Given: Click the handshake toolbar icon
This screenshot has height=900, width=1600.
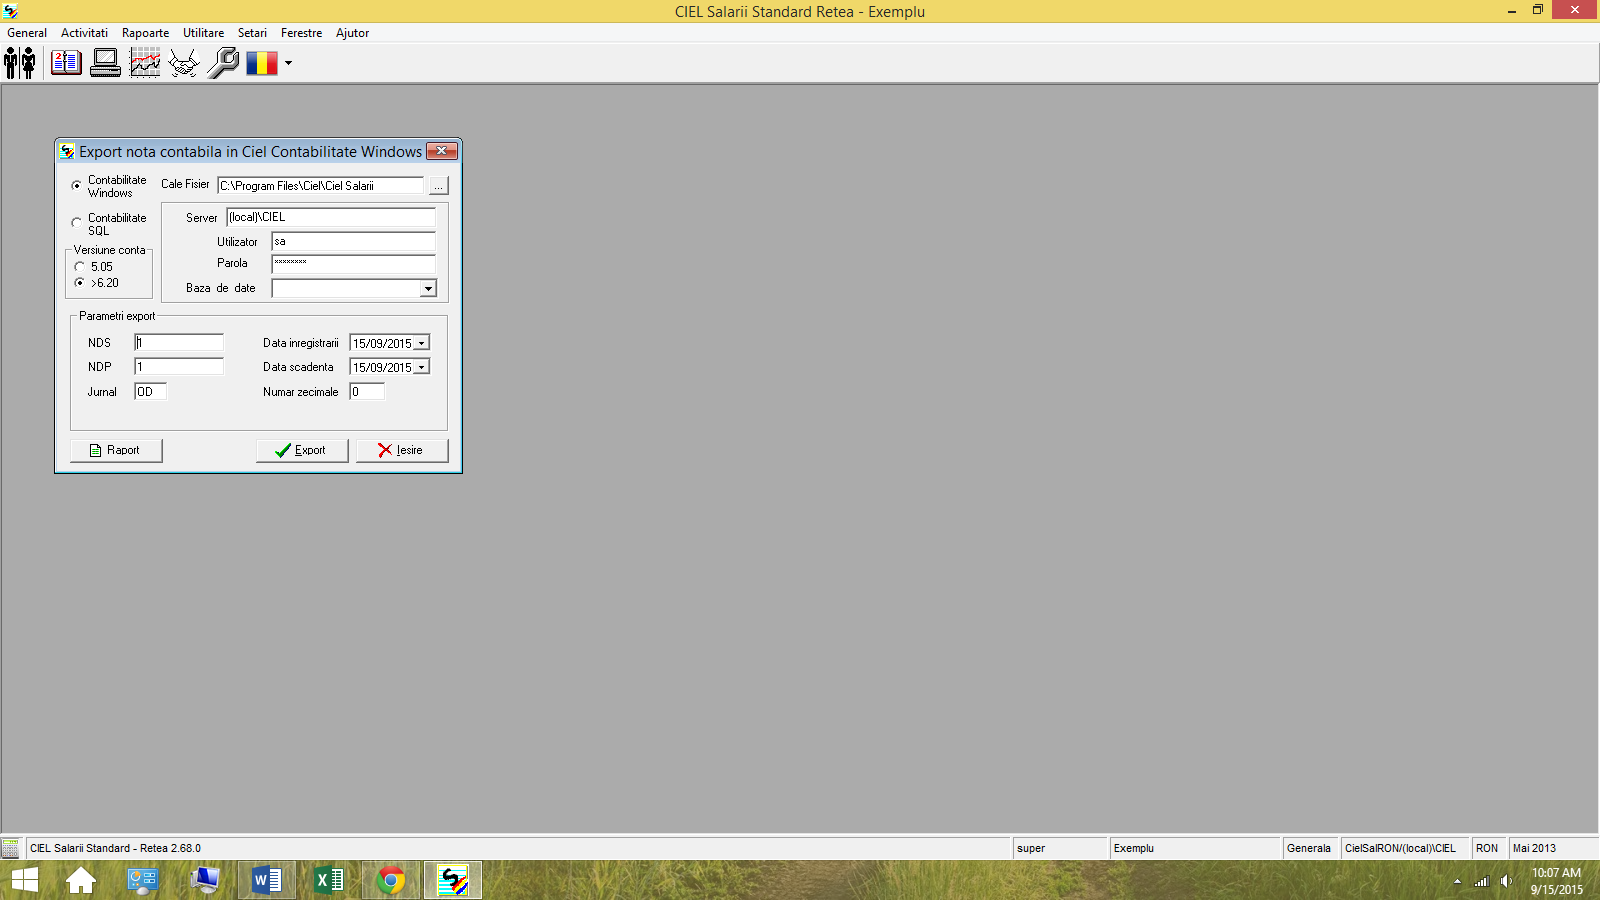Looking at the screenshot, I should (x=184, y=63).
